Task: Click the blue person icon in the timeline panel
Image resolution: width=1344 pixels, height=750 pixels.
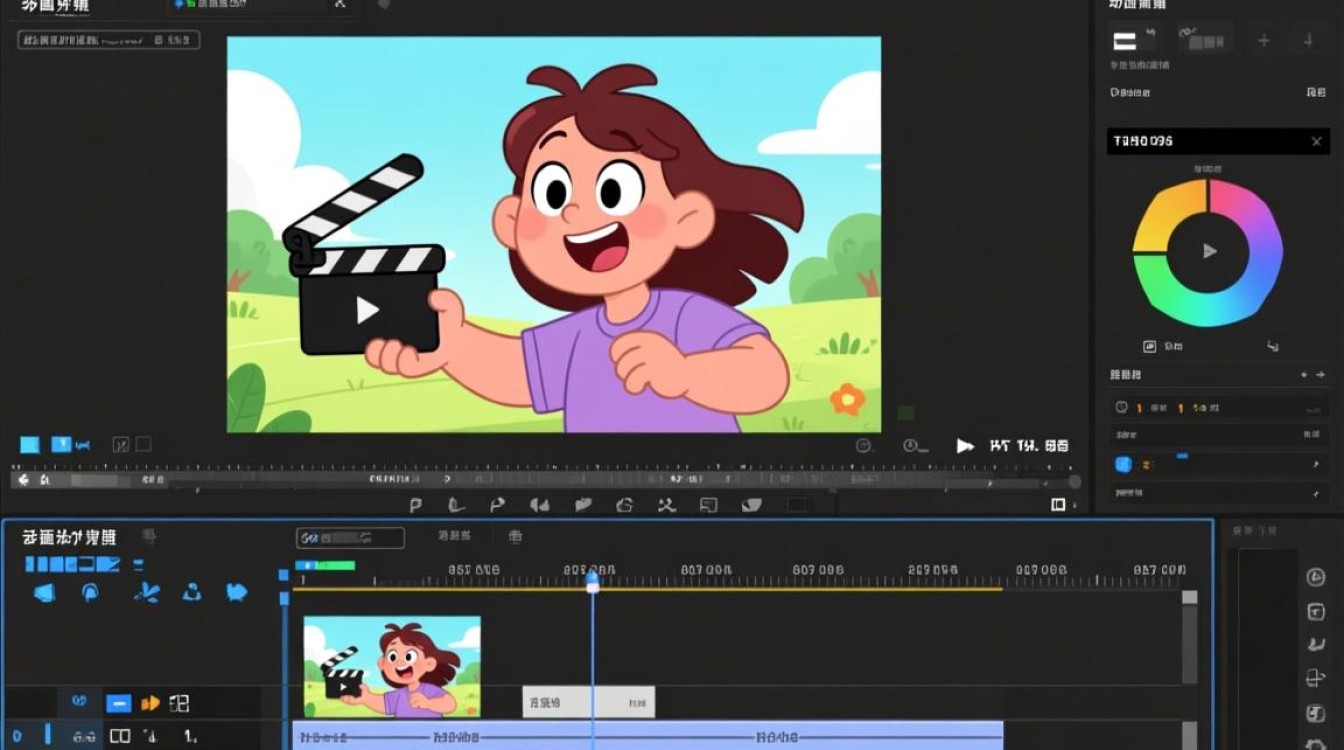Action: point(192,593)
